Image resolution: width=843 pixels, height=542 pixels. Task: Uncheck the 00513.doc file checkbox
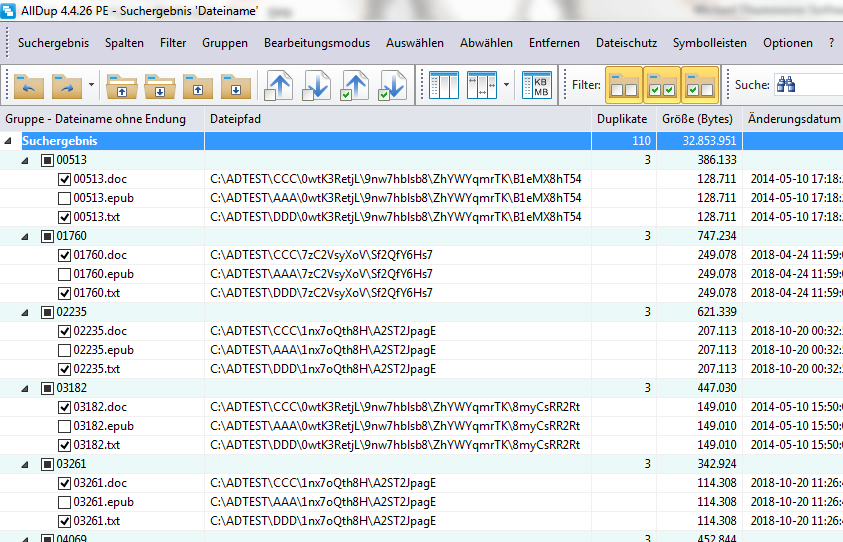[64, 179]
